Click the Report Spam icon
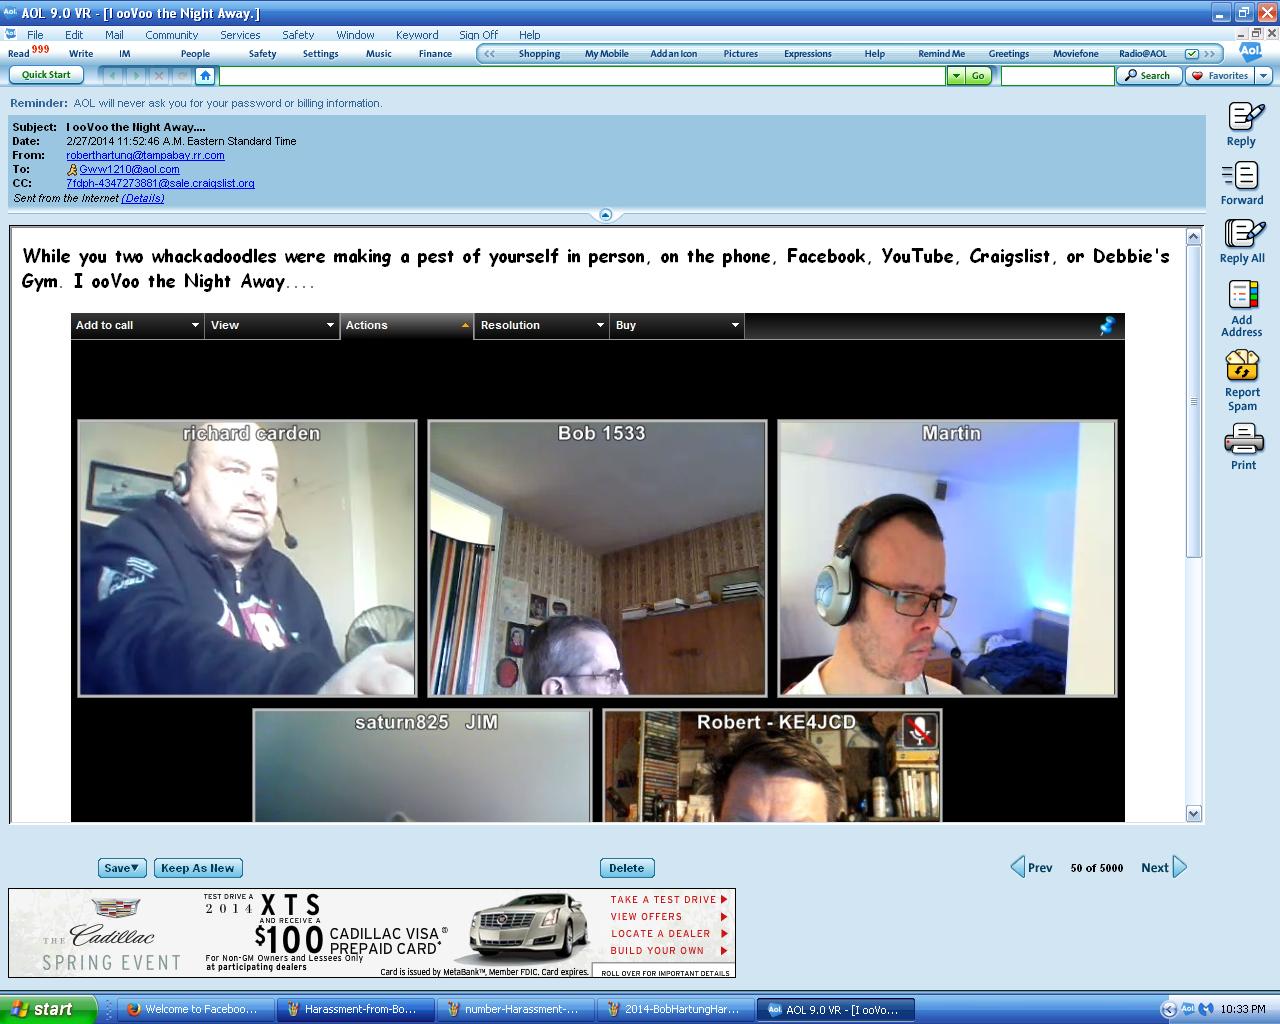Image resolution: width=1280 pixels, height=1024 pixels. (1242, 365)
